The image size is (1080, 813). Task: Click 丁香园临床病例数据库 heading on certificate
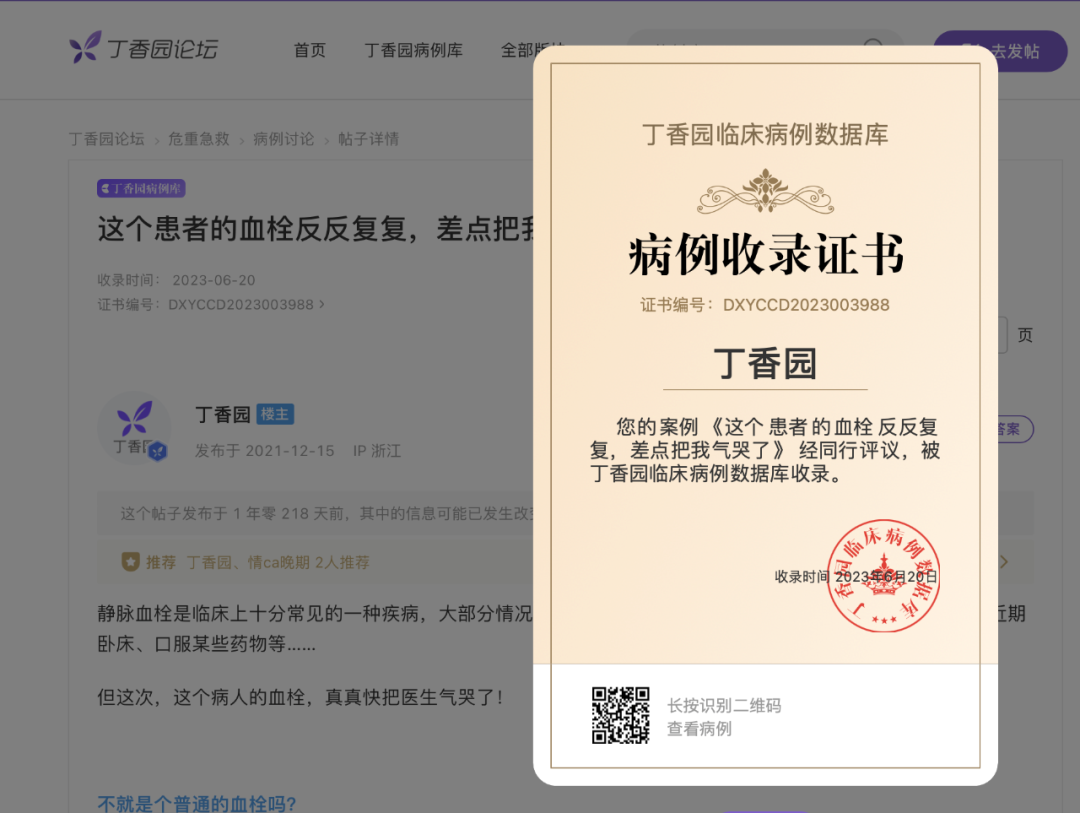coord(765,134)
